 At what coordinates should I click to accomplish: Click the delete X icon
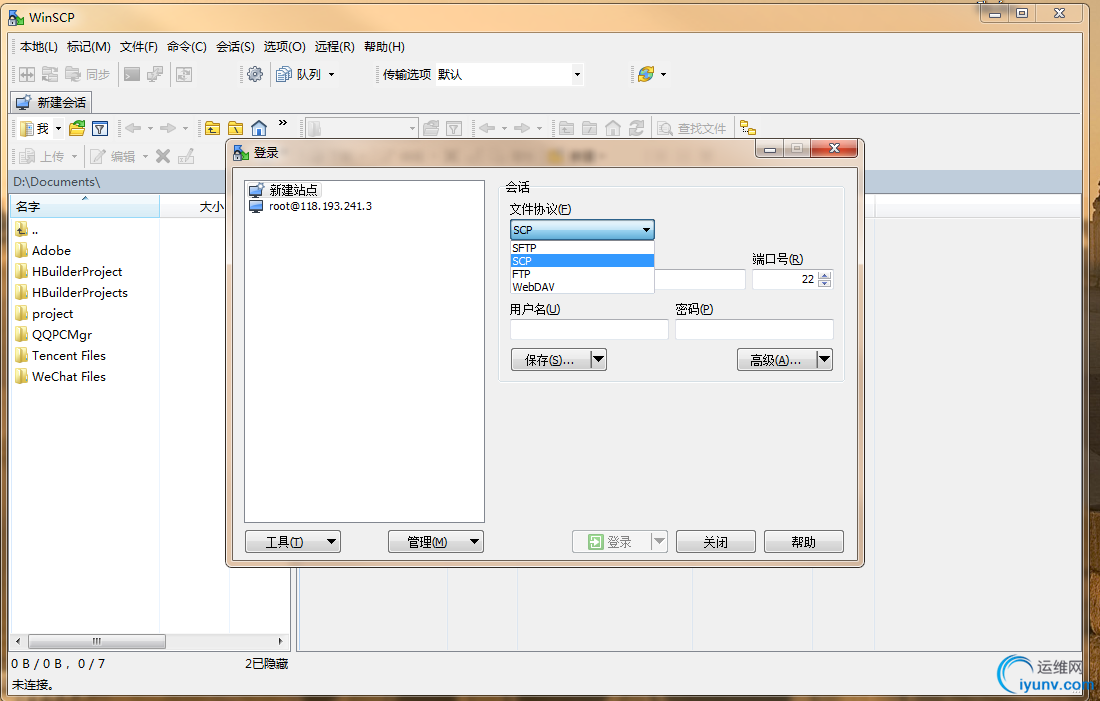(x=163, y=156)
